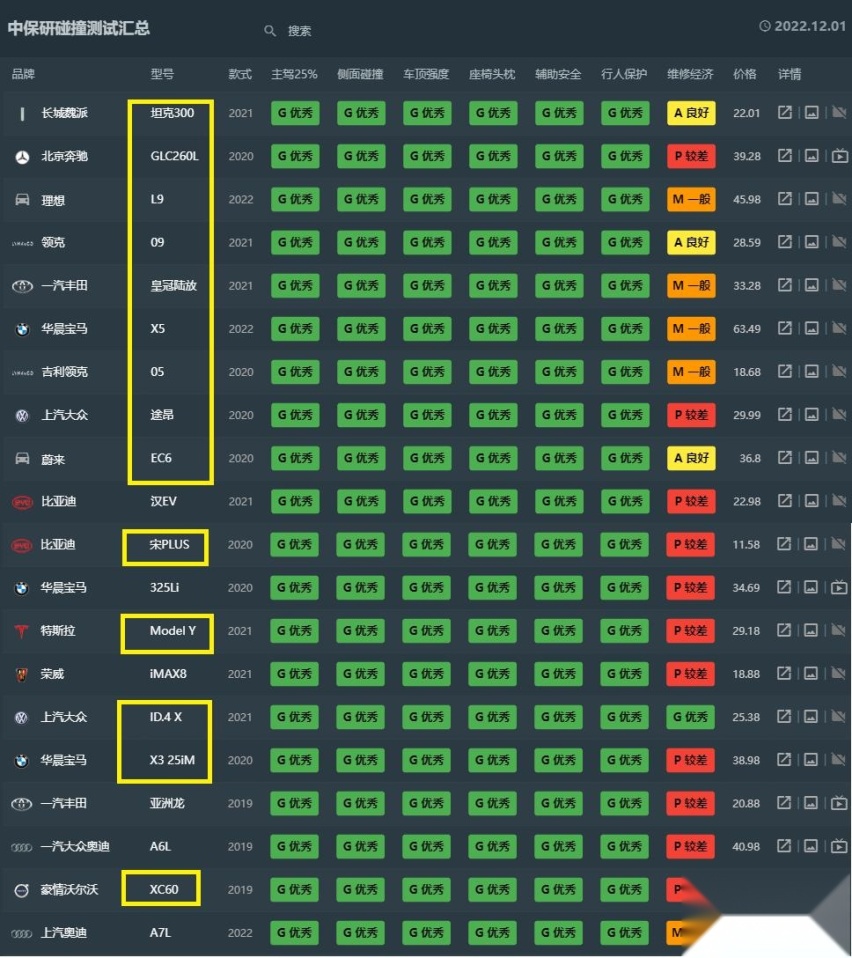Open image icon for 宋PLUS row
The width and height of the screenshot is (852, 958).
[x=810, y=544]
